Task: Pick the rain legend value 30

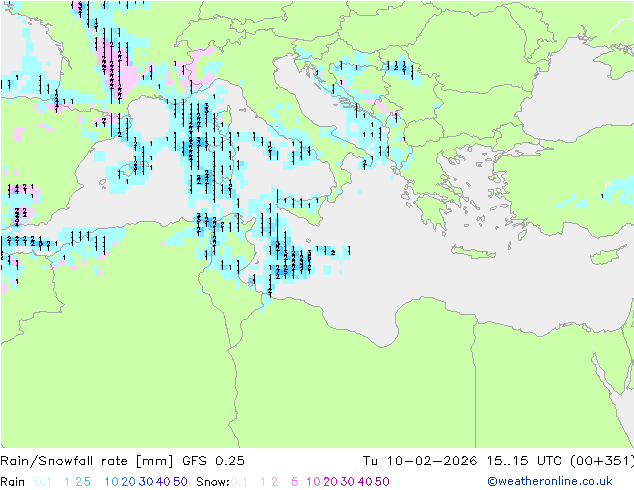Action: tap(146, 482)
